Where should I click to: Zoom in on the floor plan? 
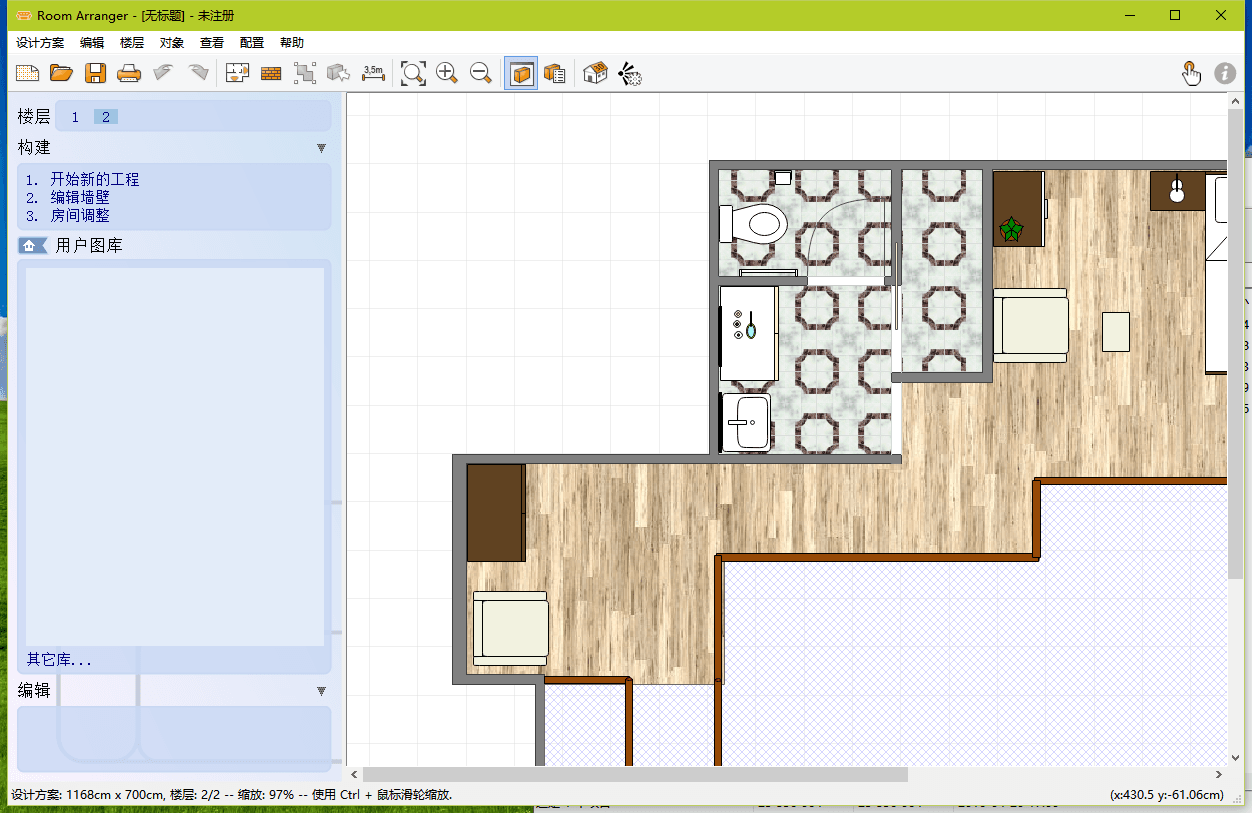click(447, 72)
